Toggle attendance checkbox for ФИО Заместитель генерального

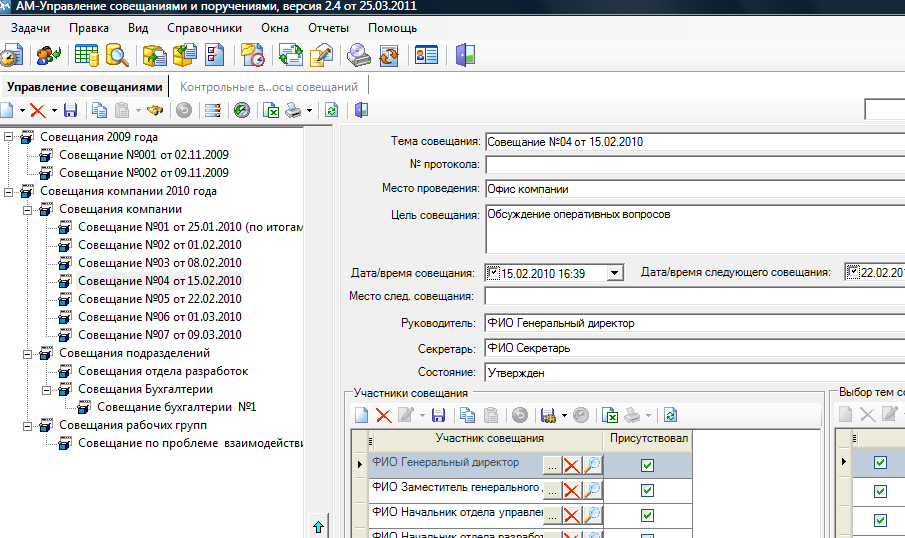[647, 490]
